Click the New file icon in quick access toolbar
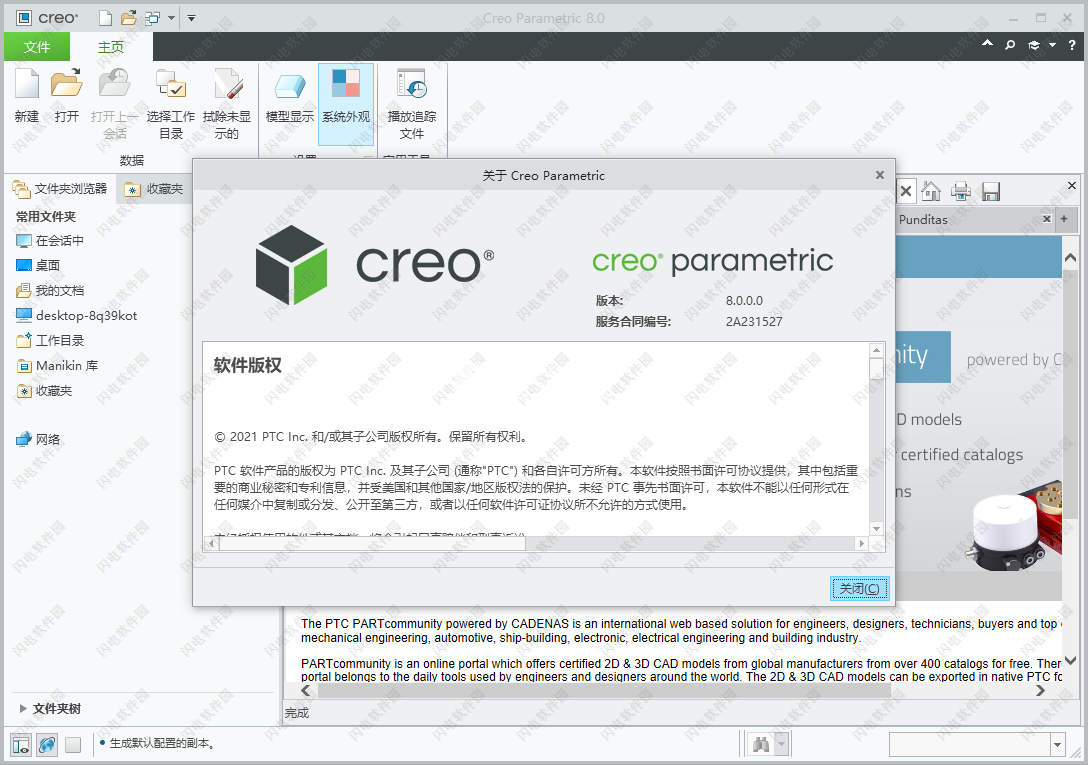 tap(105, 18)
